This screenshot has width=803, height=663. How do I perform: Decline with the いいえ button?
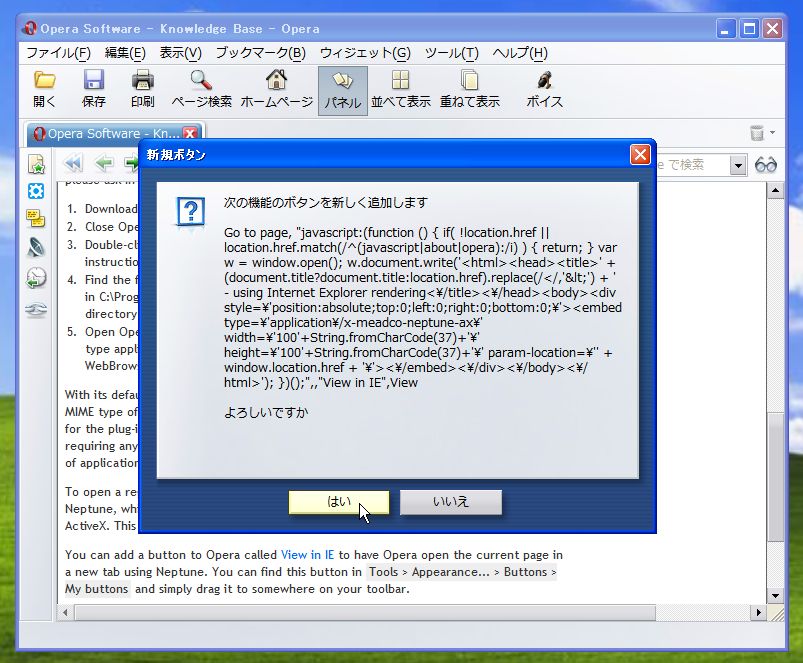pyautogui.click(x=451, y=502)
